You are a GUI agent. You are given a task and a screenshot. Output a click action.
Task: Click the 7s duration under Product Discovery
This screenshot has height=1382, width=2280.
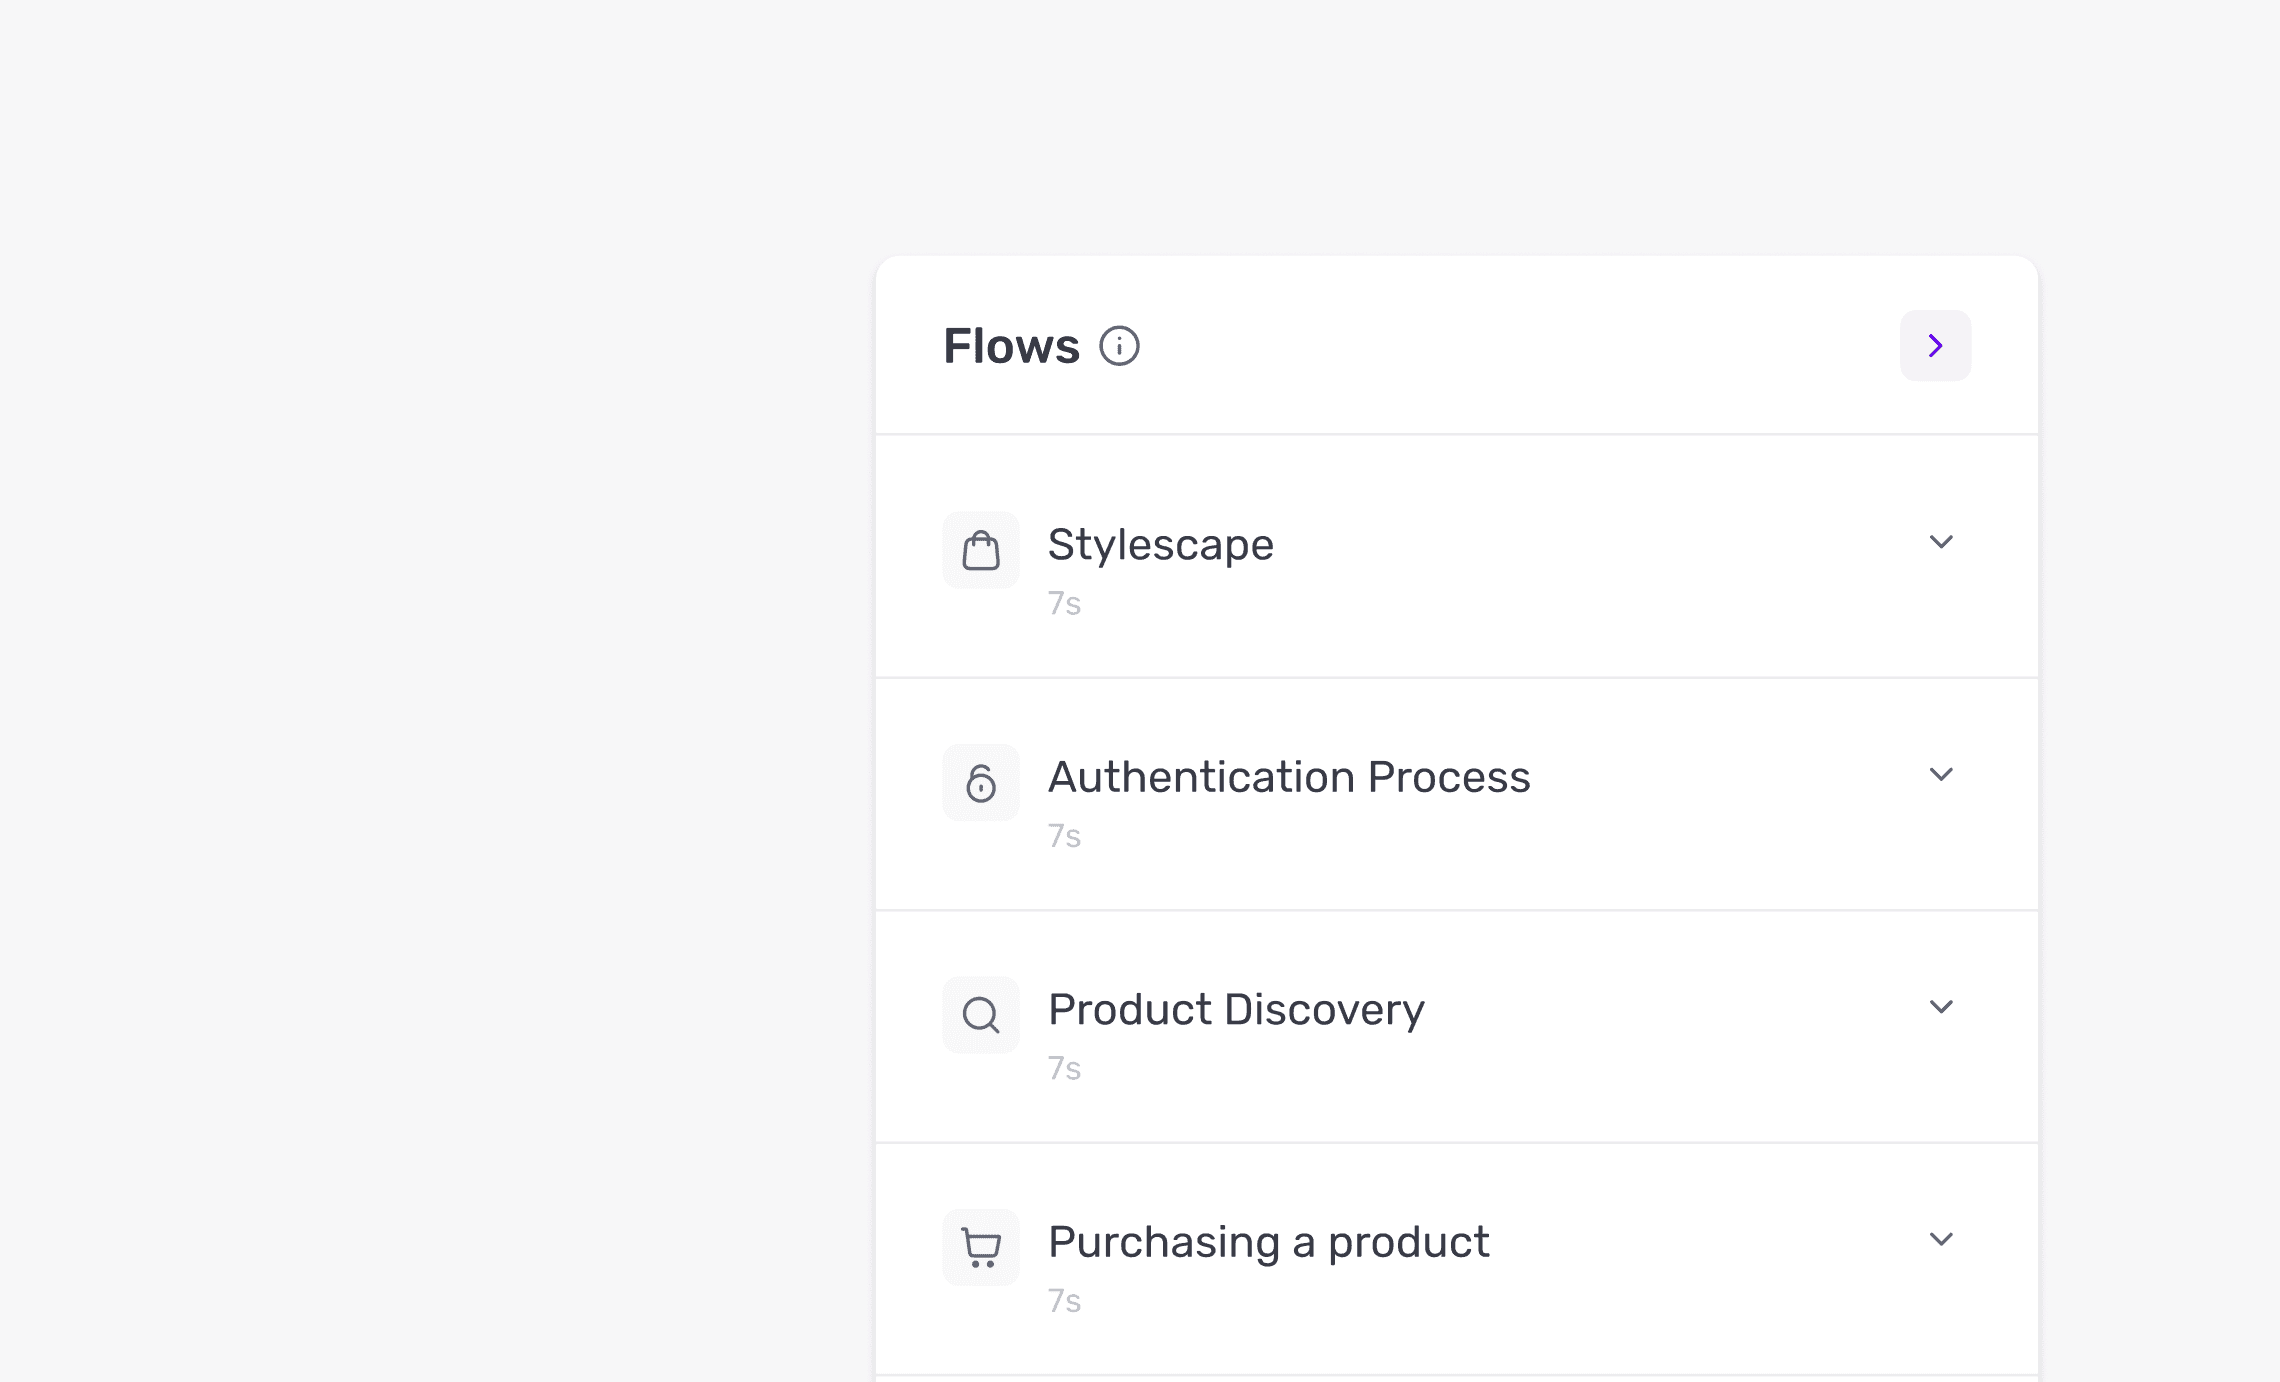coord(1064,1069)
